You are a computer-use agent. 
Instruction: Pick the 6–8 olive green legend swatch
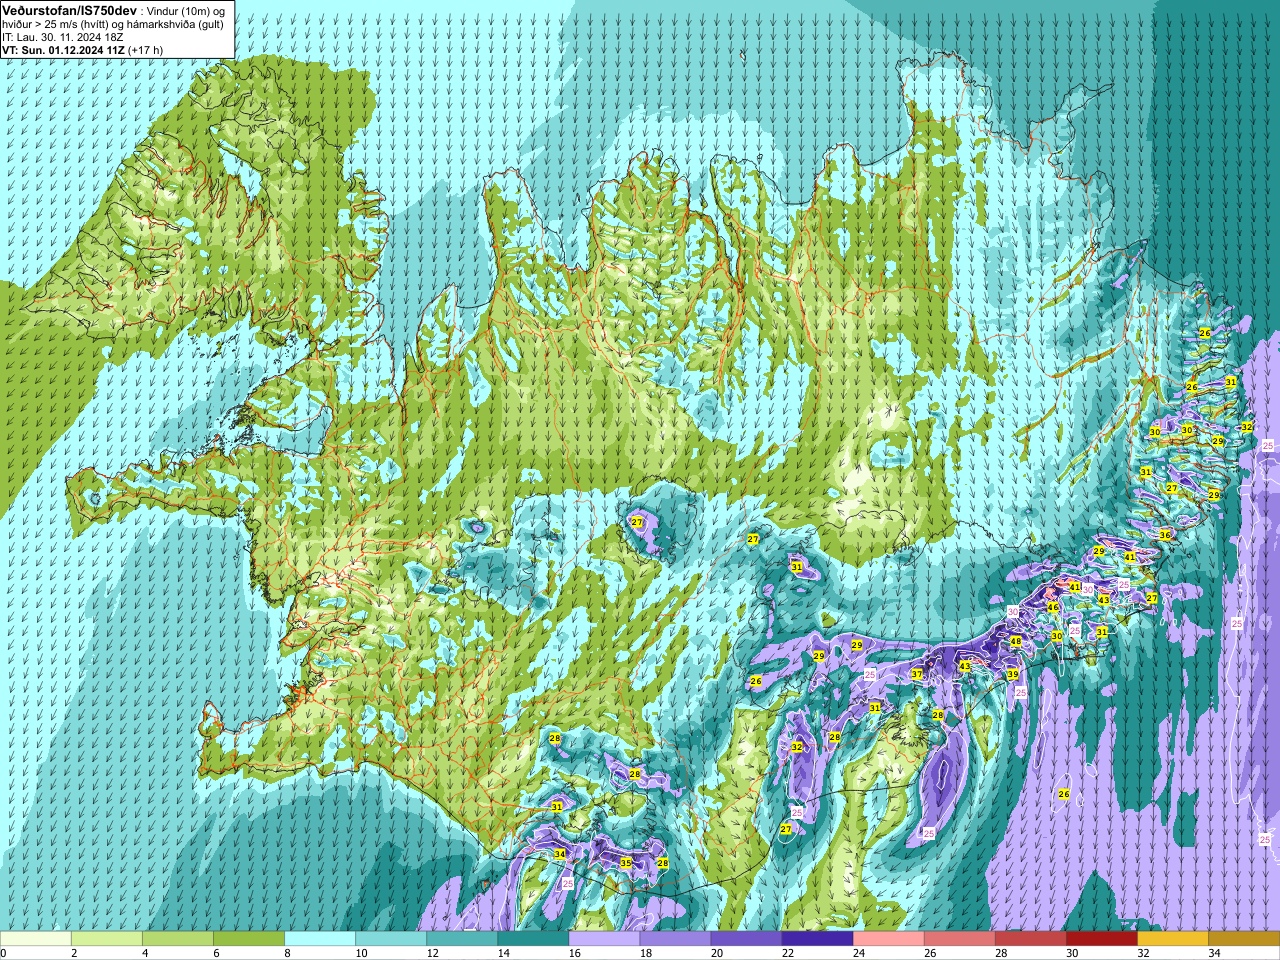click(249, 939)
